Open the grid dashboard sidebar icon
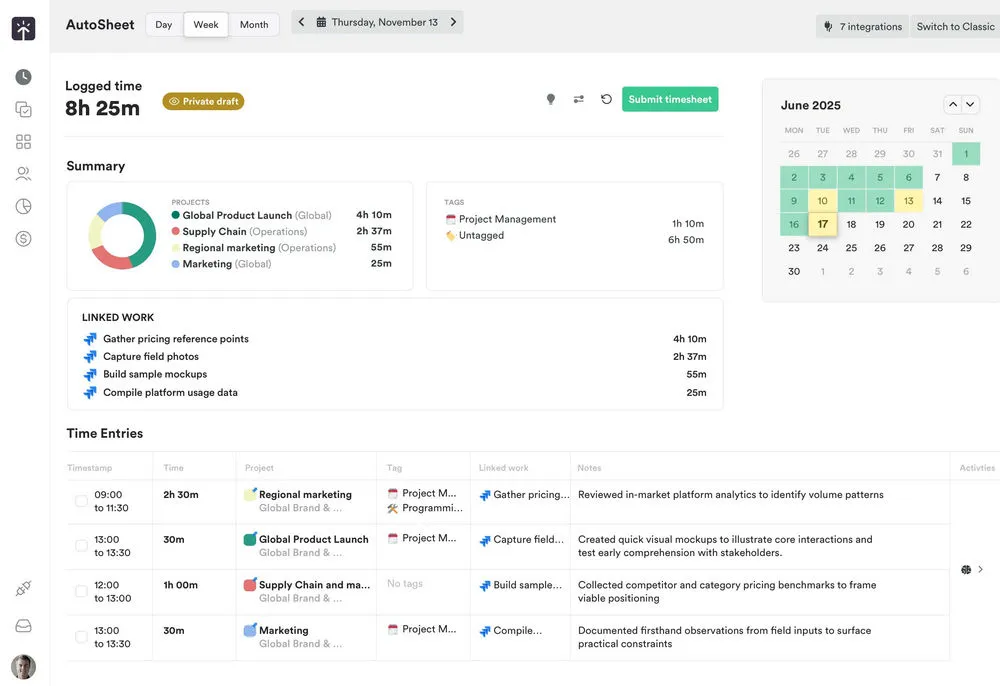The width and height of the screenshot is (1000, 686). click(24, 142)
